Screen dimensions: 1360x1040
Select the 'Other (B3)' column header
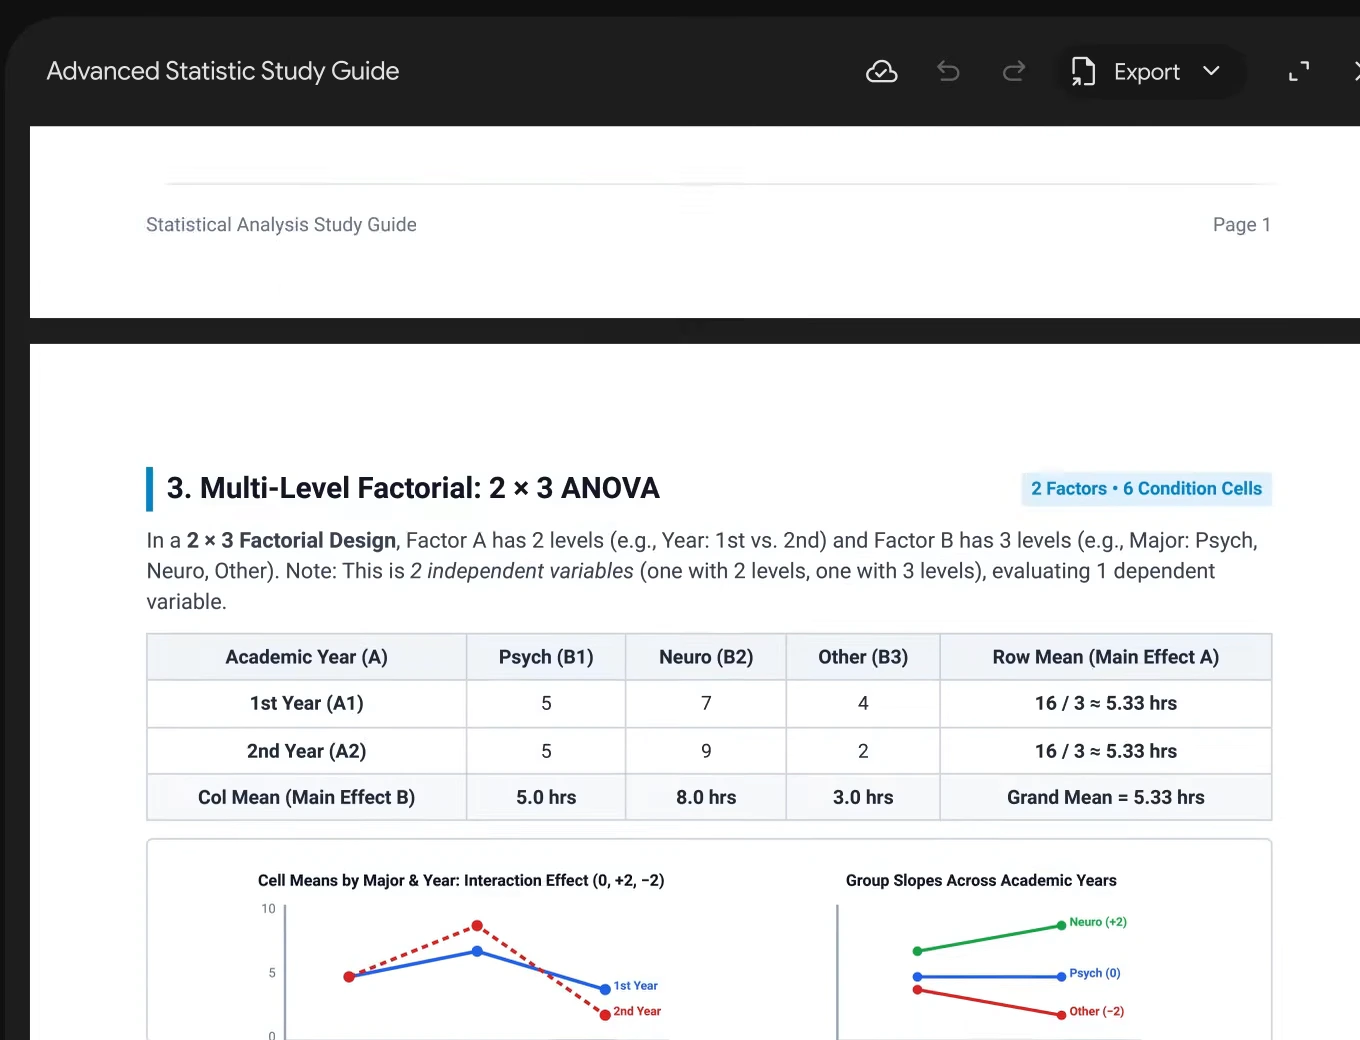(x=863, y=657)
